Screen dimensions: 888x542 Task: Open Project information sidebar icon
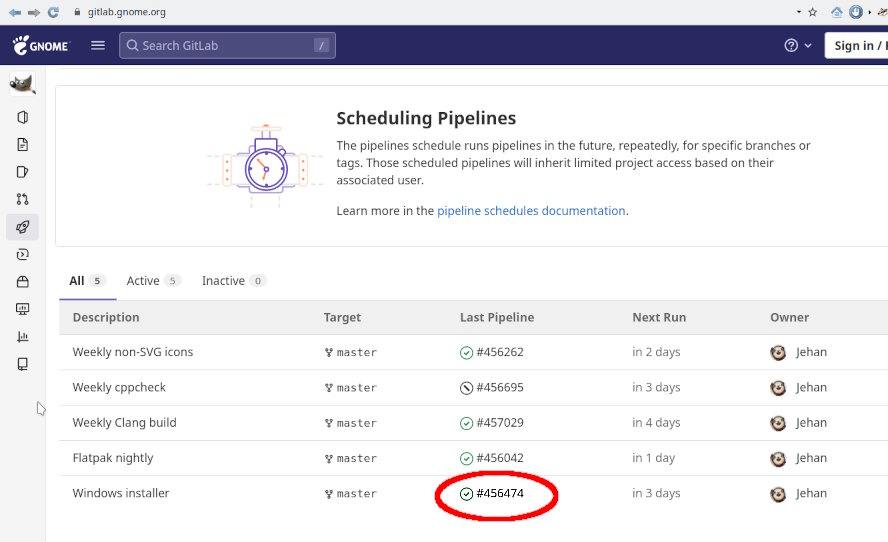[23, 117]
